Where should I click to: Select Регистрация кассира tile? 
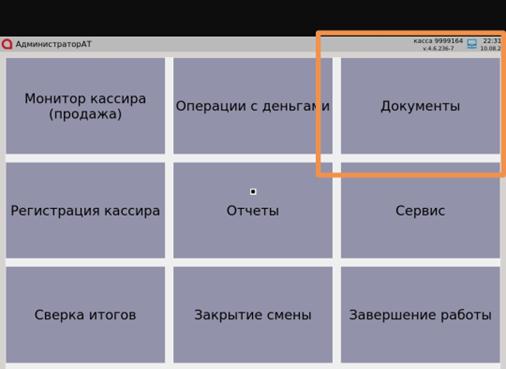tap(85, 210)
